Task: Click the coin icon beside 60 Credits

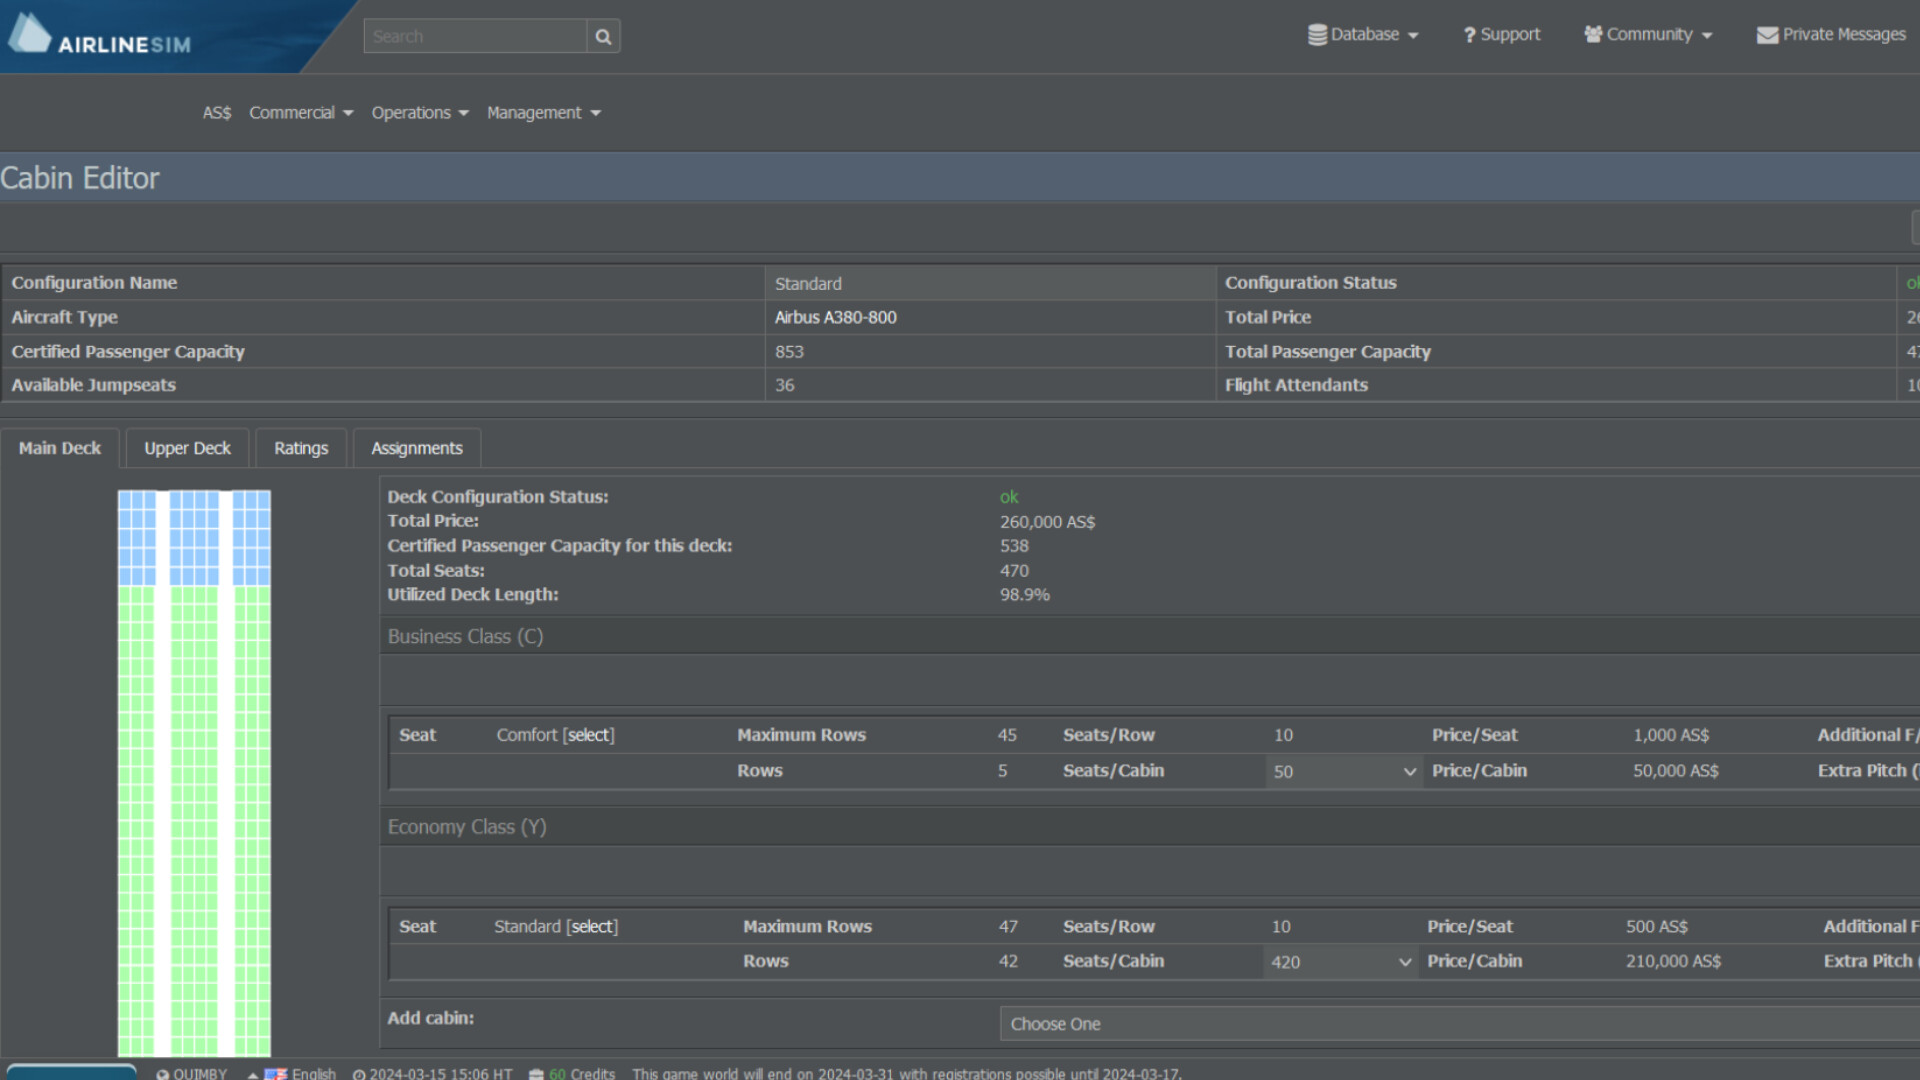Action: 538,1074
